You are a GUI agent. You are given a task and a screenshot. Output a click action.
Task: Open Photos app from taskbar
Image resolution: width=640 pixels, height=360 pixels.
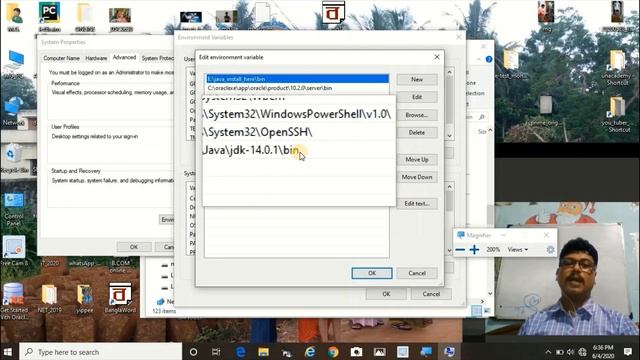pos(379,352)
